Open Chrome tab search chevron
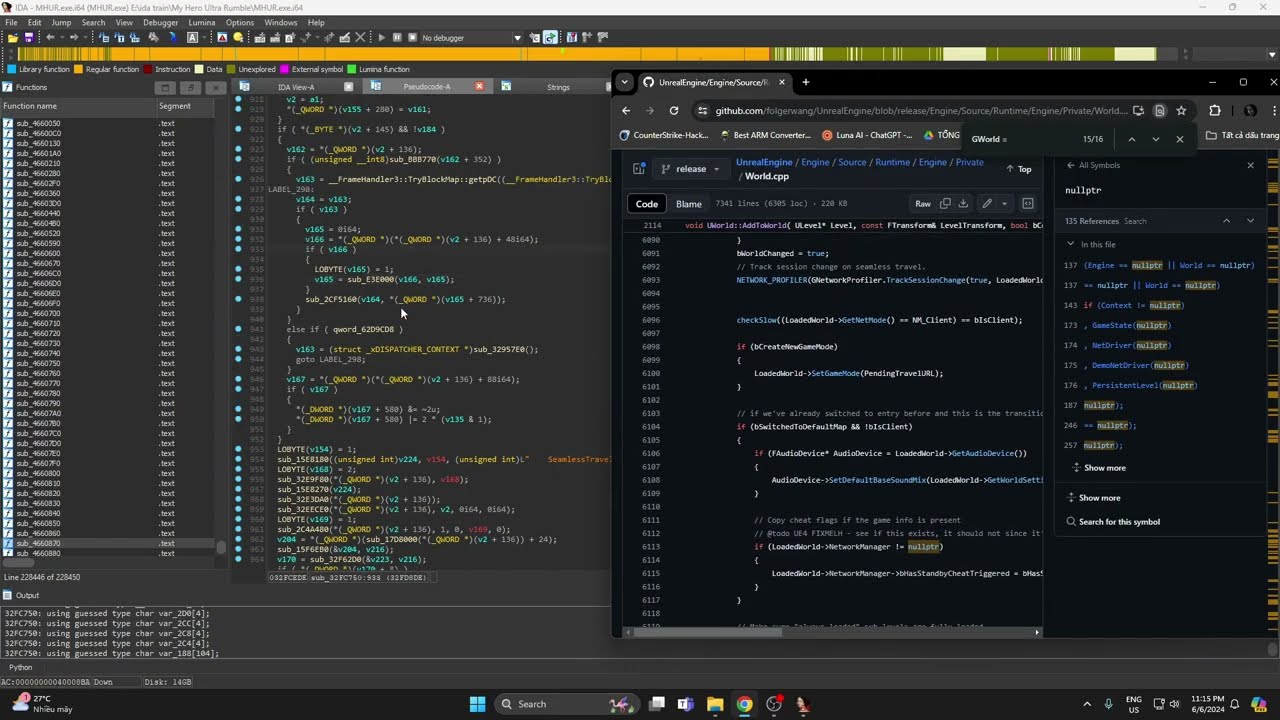 click(x=625, y=82)
